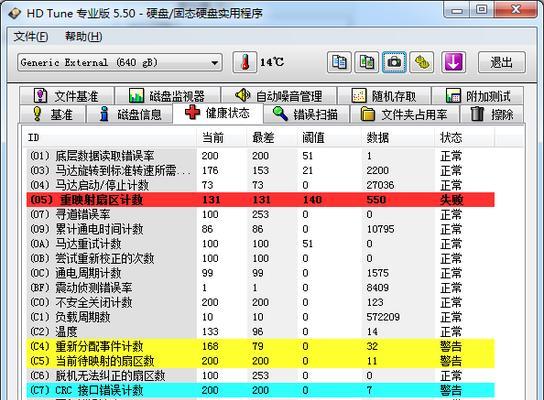Click the 退出 exit button

[502, 62]
